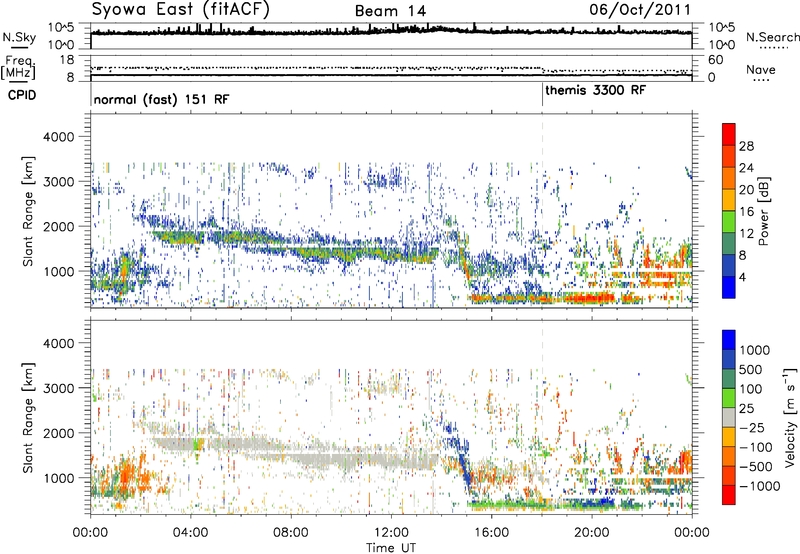Image resolution: width=800 pixels, height=554 pixels.
Task: Click the '-500' label on the velocity colorbar
Action: tap(755, 467)
